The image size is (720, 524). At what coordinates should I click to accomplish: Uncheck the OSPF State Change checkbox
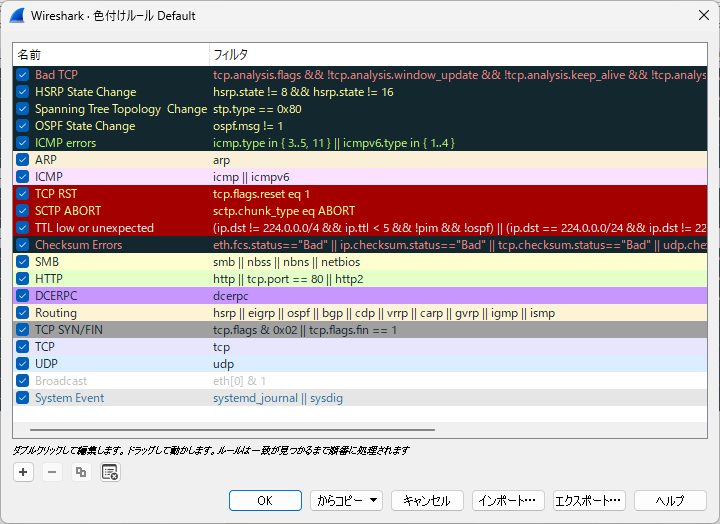pos(22,126)
